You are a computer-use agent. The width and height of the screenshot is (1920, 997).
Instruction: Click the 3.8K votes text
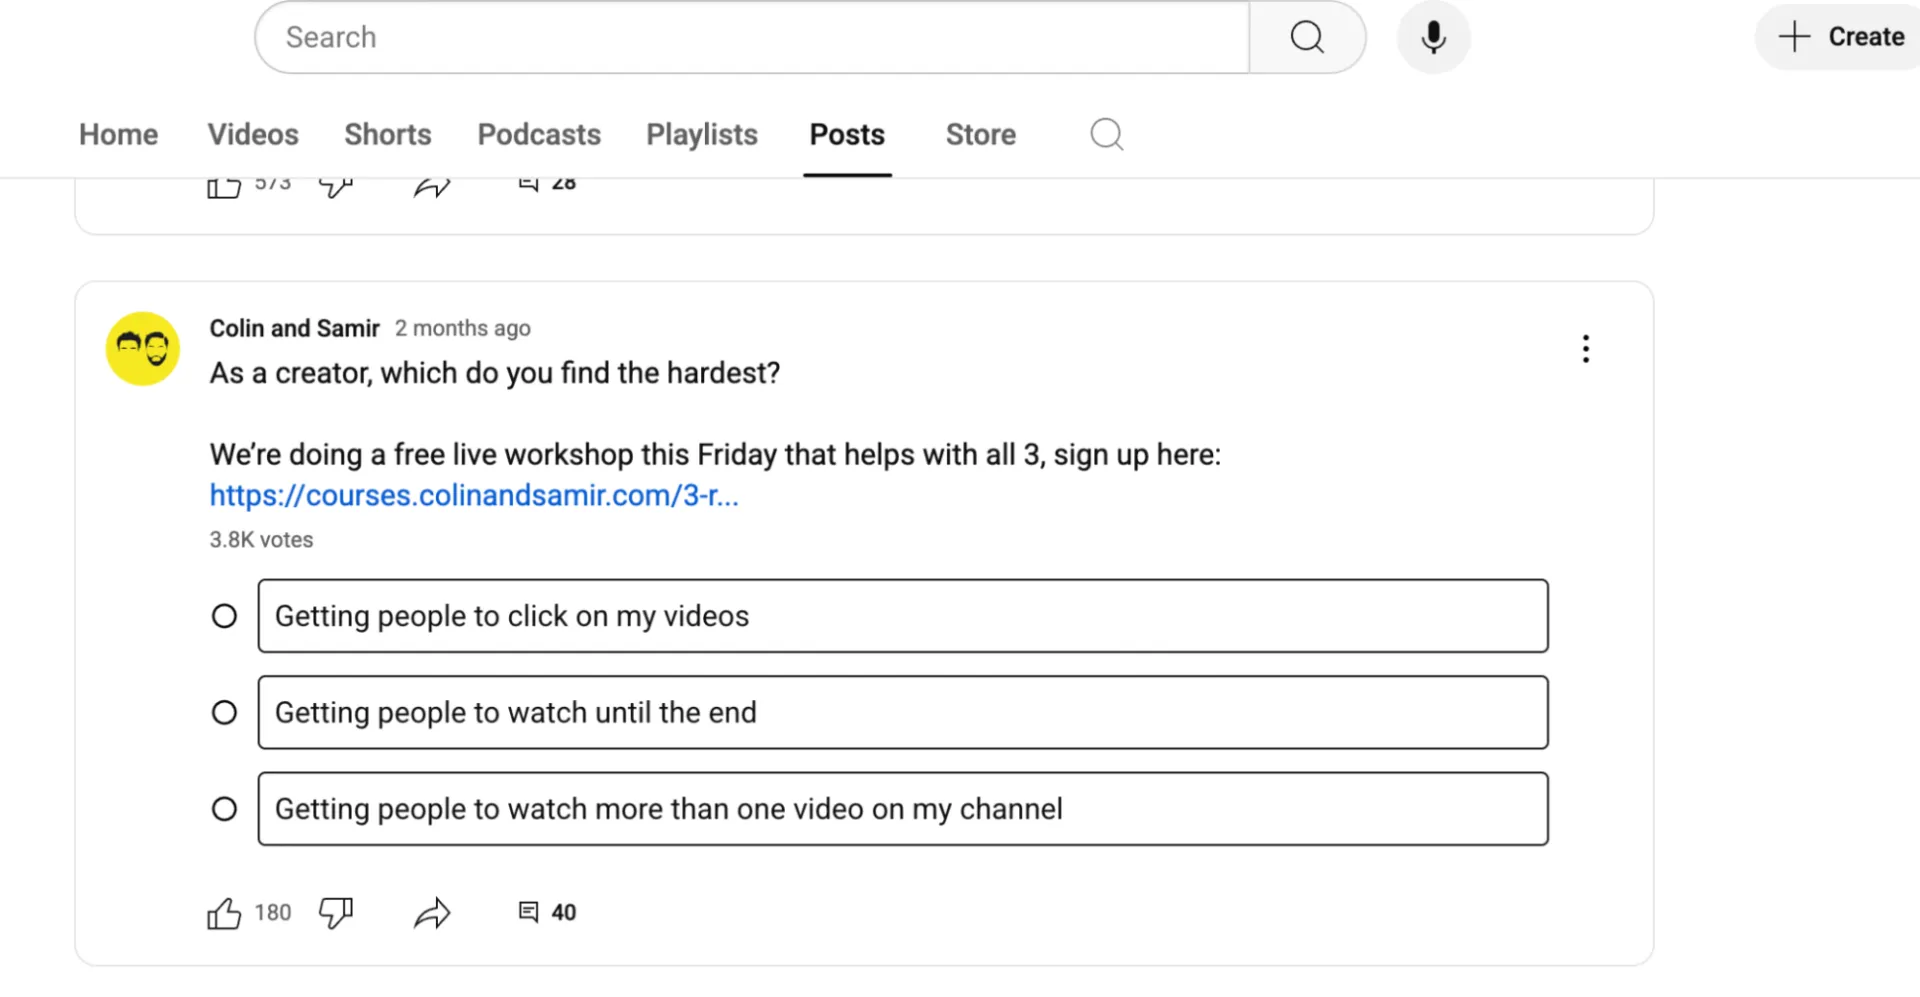pos(261,540)
